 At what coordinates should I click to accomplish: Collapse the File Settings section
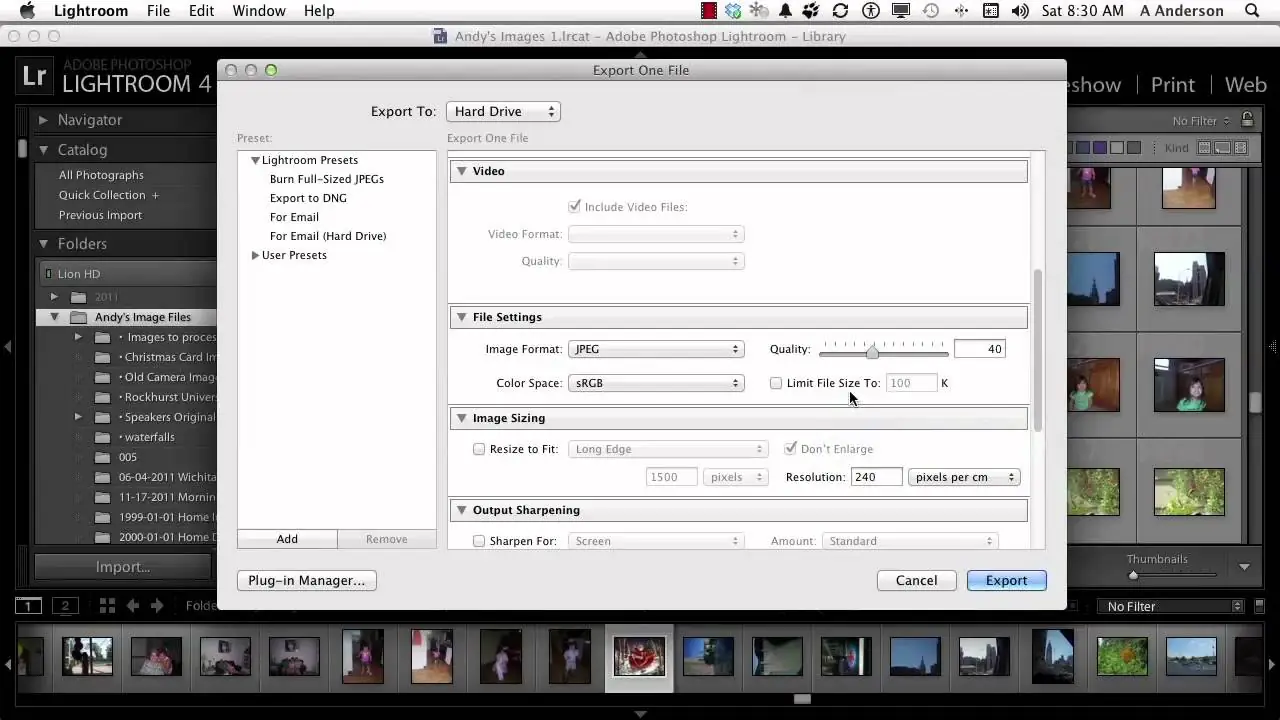pyautogui.click(x=462, y=317)
